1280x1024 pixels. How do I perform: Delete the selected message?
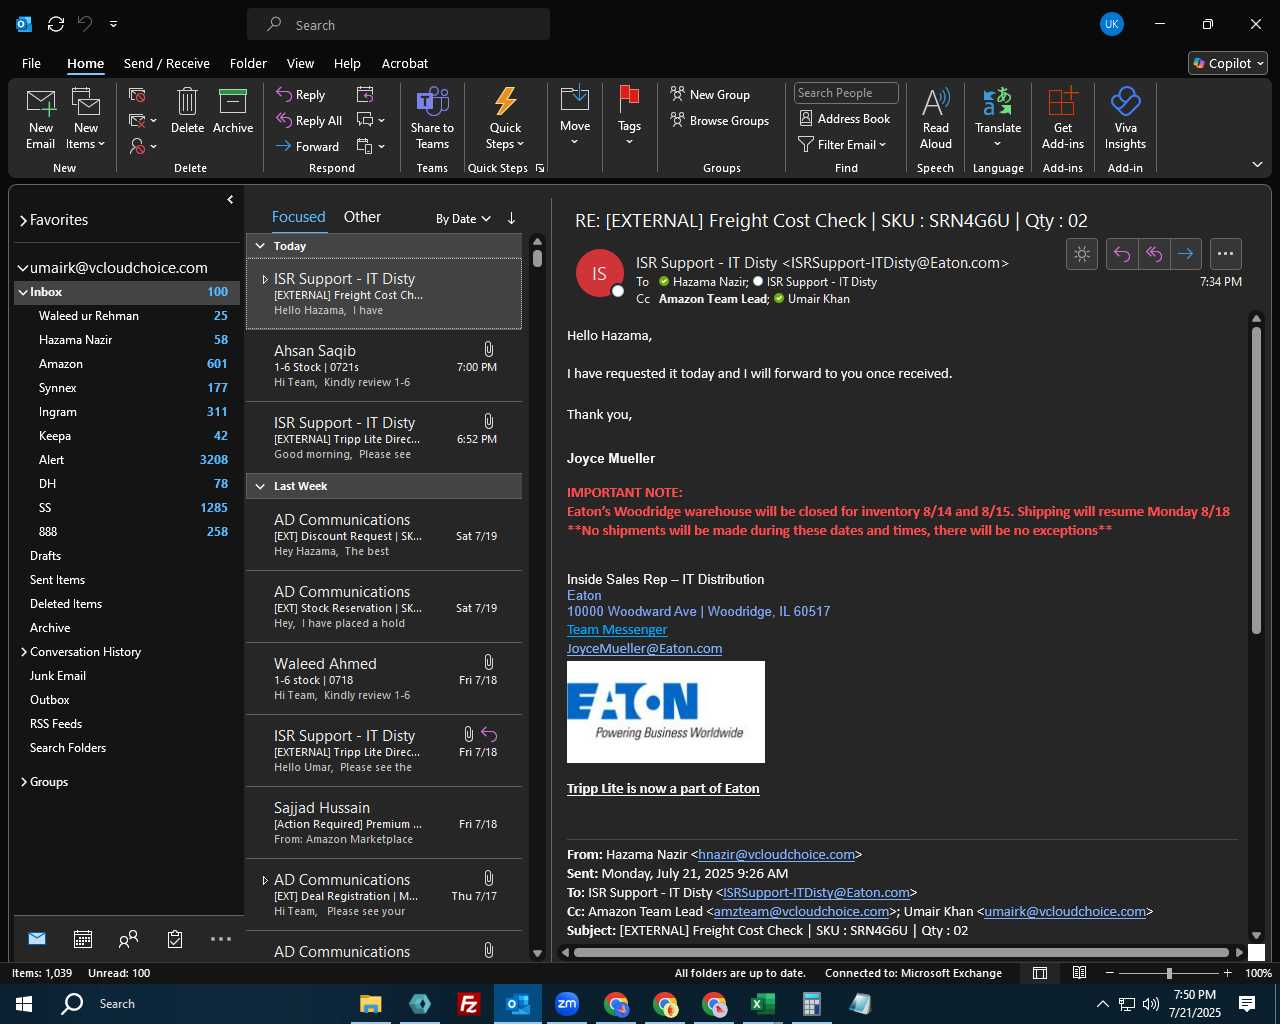pyautogui.click(x=187, y=111)
